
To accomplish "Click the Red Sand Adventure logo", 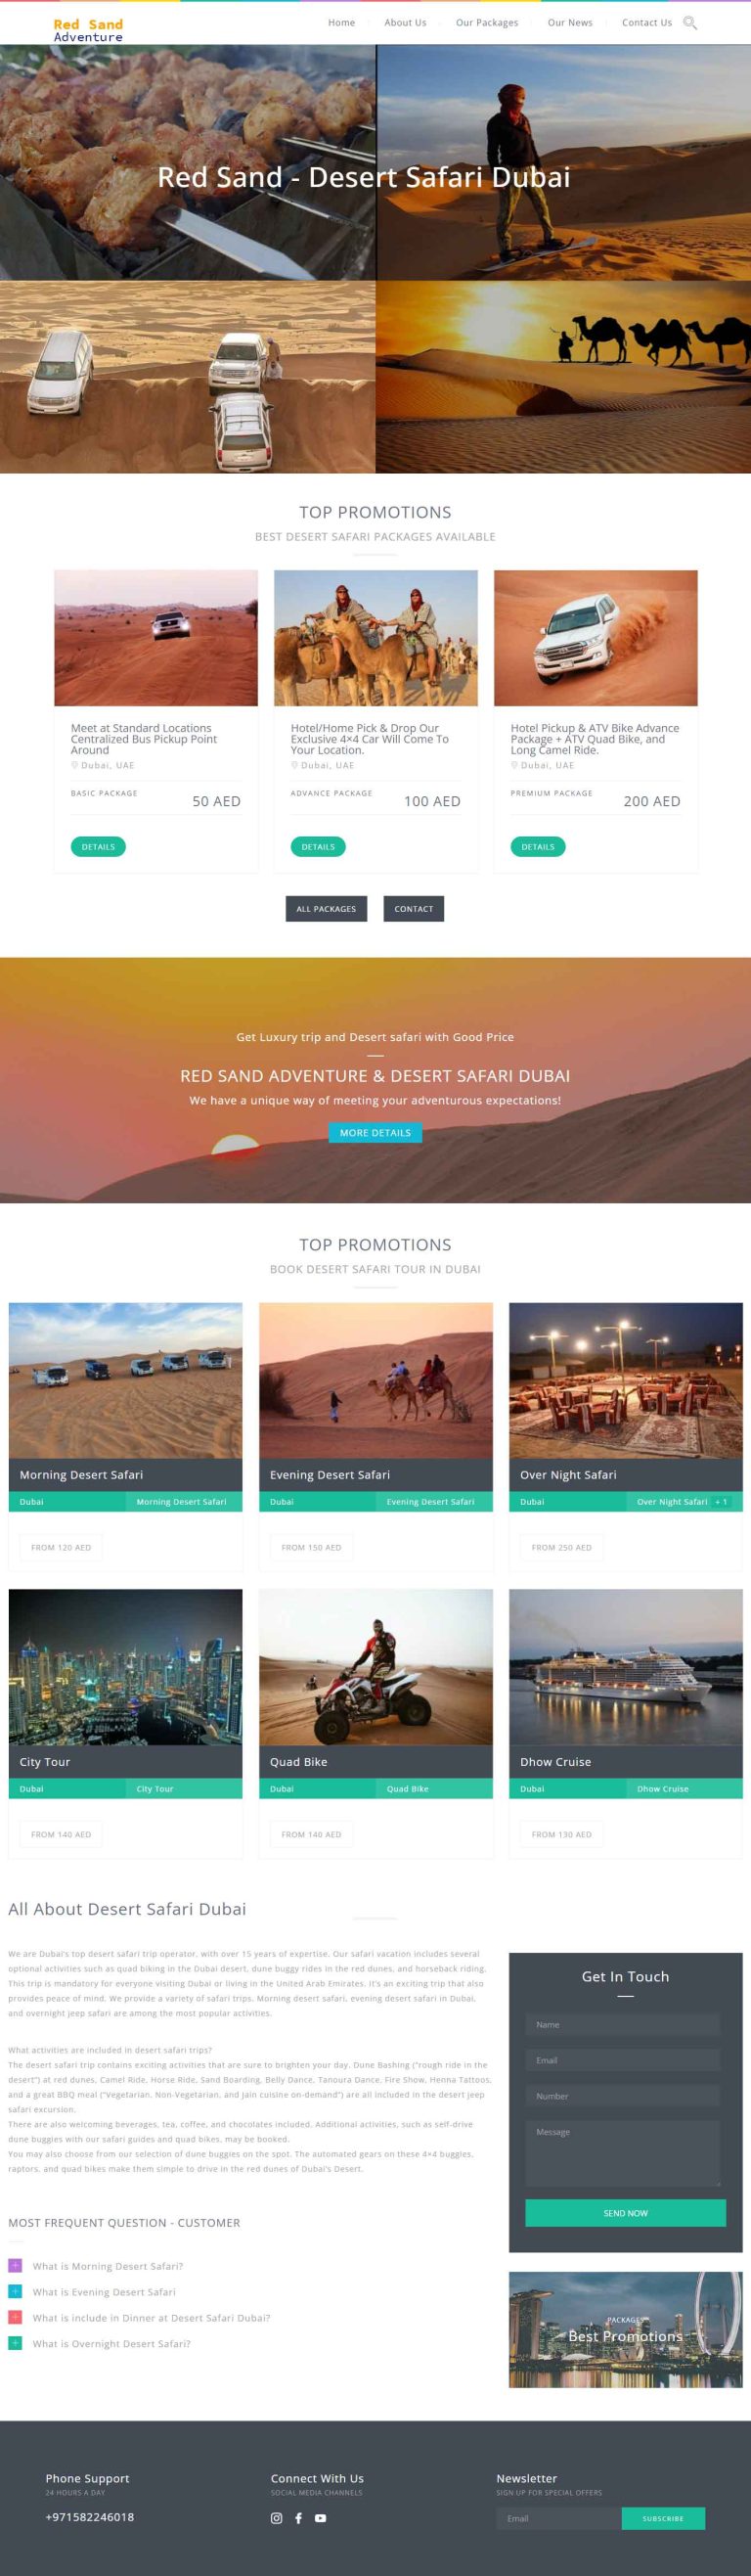I will (x=88, y=30).
